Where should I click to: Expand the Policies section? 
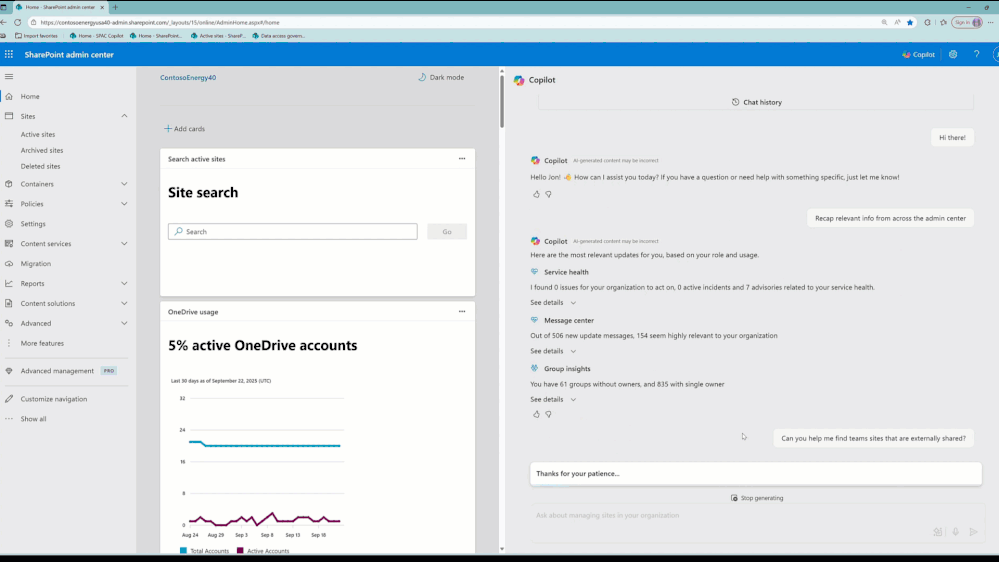coord(124,204)
